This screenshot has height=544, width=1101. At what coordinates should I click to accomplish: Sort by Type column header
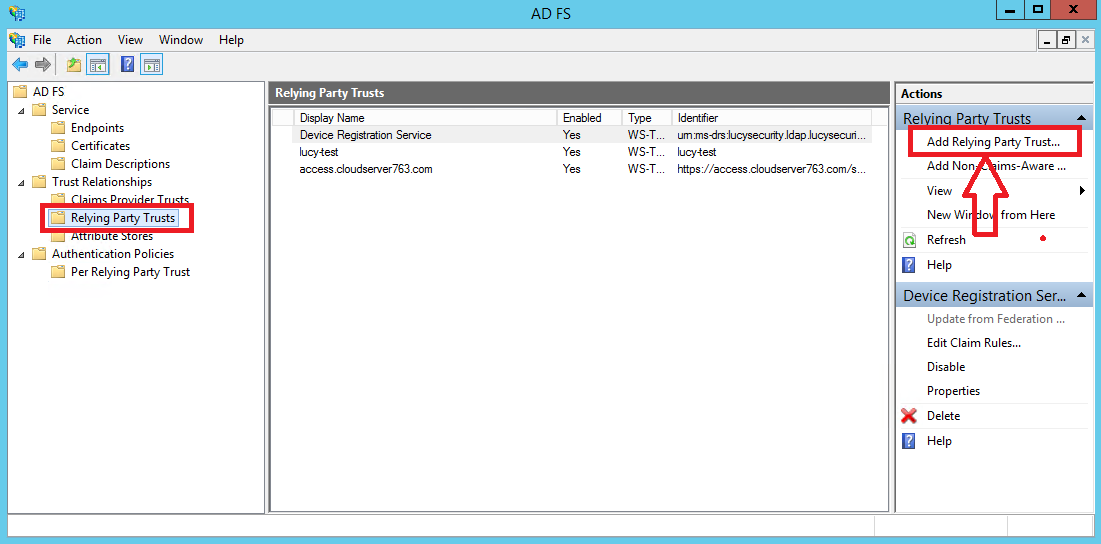pos(647,118)
